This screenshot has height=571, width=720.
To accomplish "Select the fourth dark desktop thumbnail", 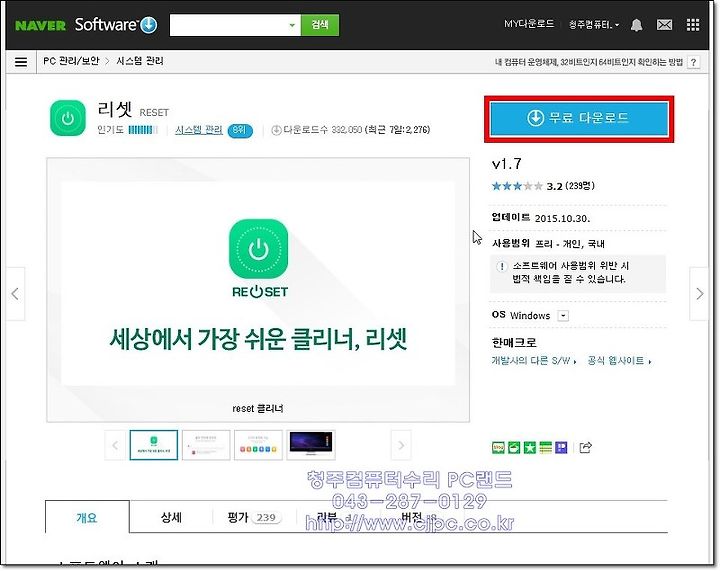I will (311, 445).
